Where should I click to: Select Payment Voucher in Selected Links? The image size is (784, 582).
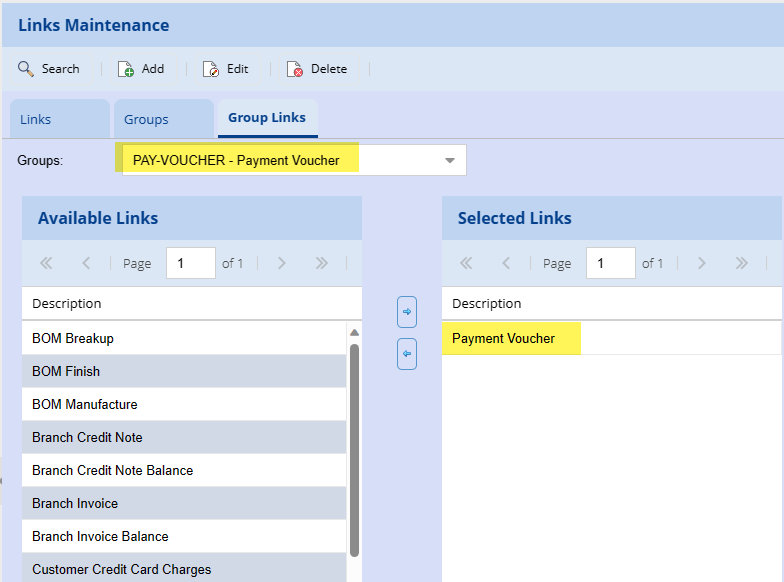503,338
